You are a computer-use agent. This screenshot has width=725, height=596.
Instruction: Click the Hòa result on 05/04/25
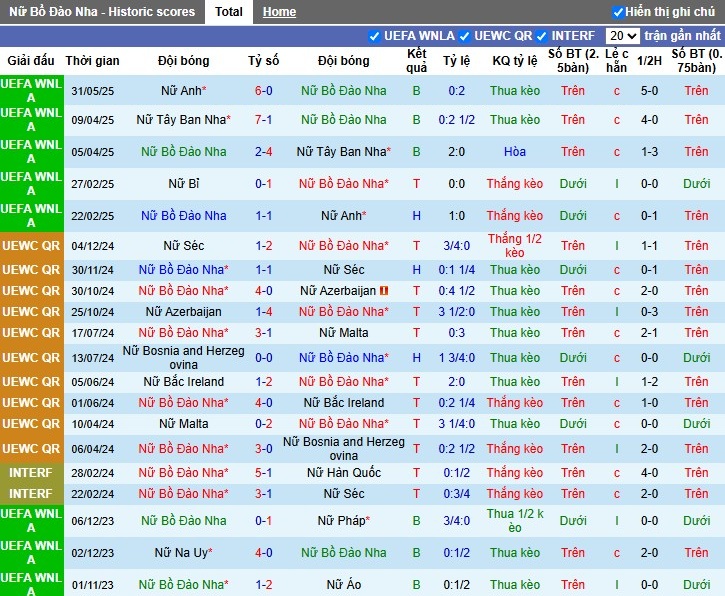pos(515,152)
